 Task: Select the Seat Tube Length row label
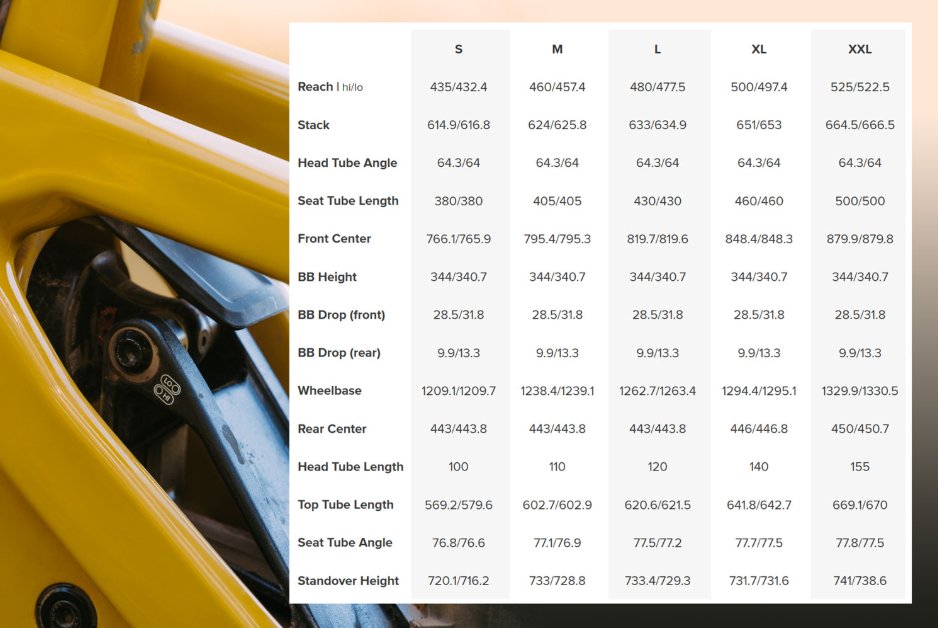pyautogui.click(x=348, y=201)
